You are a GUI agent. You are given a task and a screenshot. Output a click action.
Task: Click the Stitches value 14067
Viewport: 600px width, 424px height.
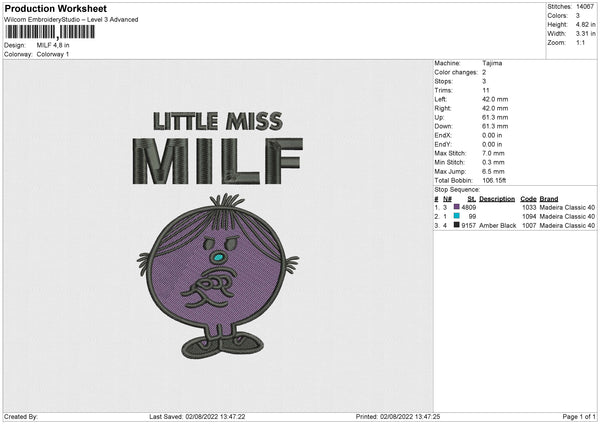[x=585, y=7]
